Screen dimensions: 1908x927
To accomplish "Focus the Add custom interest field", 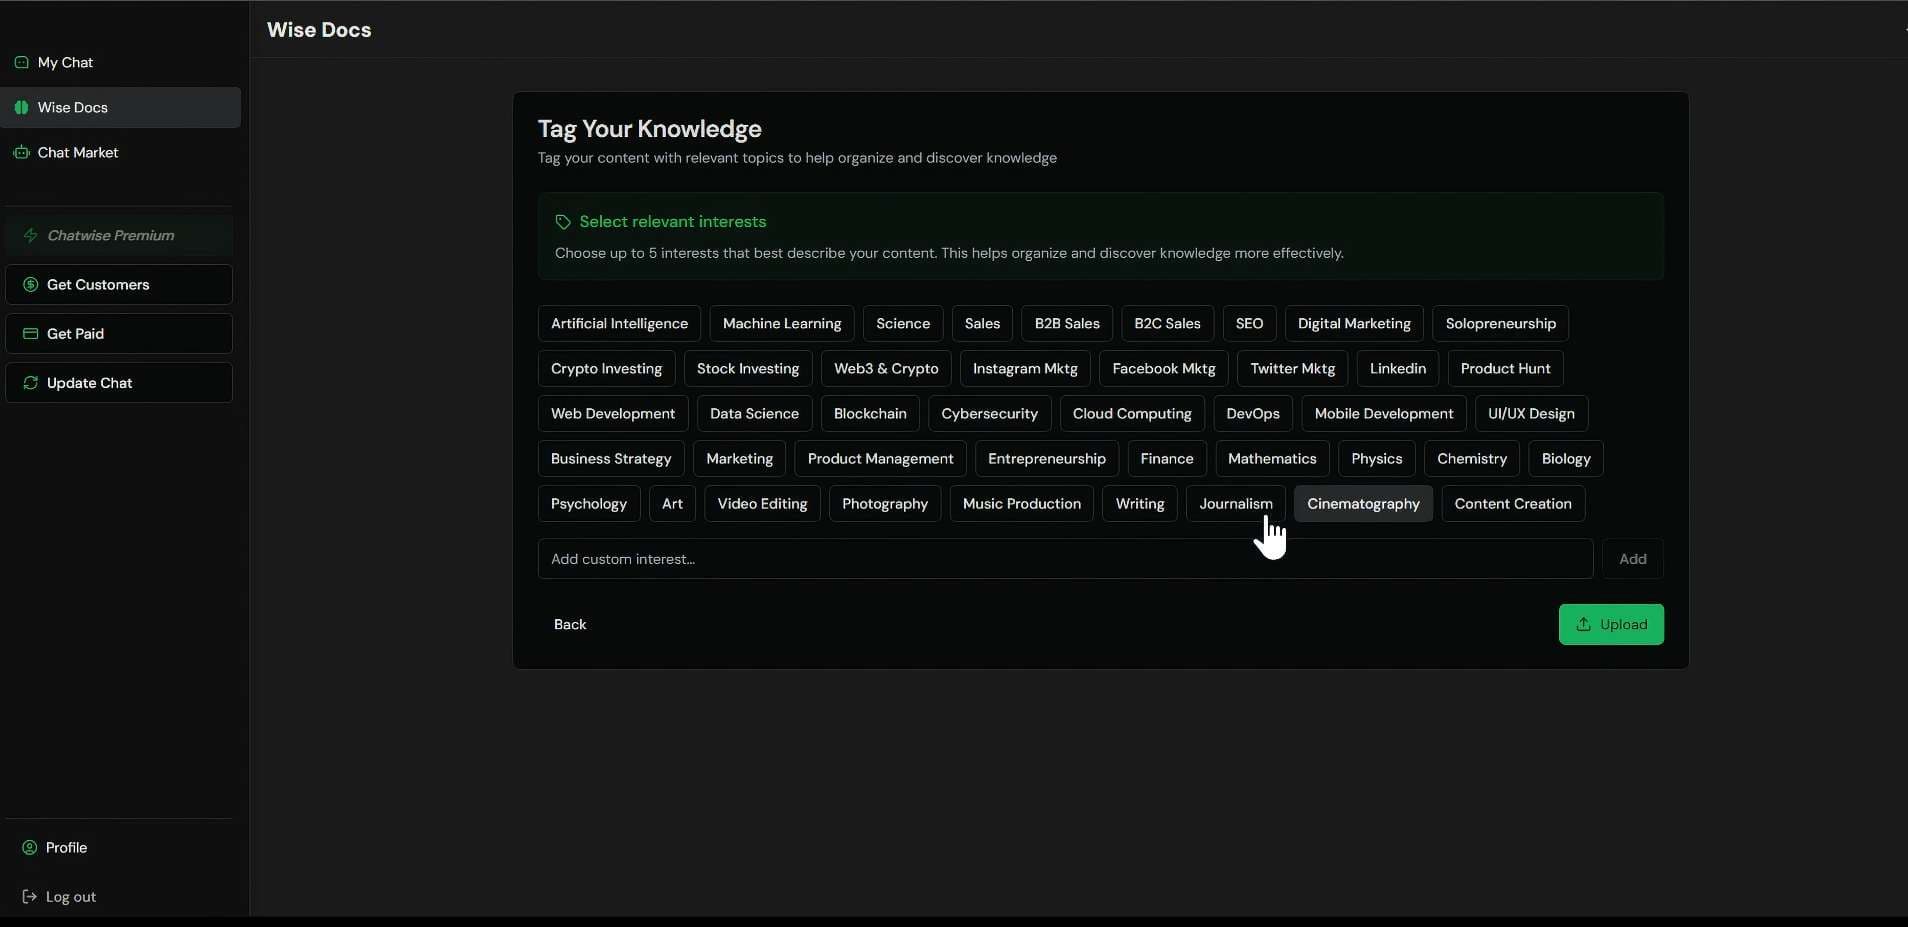I will pyautogui.click(x=1064, y=559).
